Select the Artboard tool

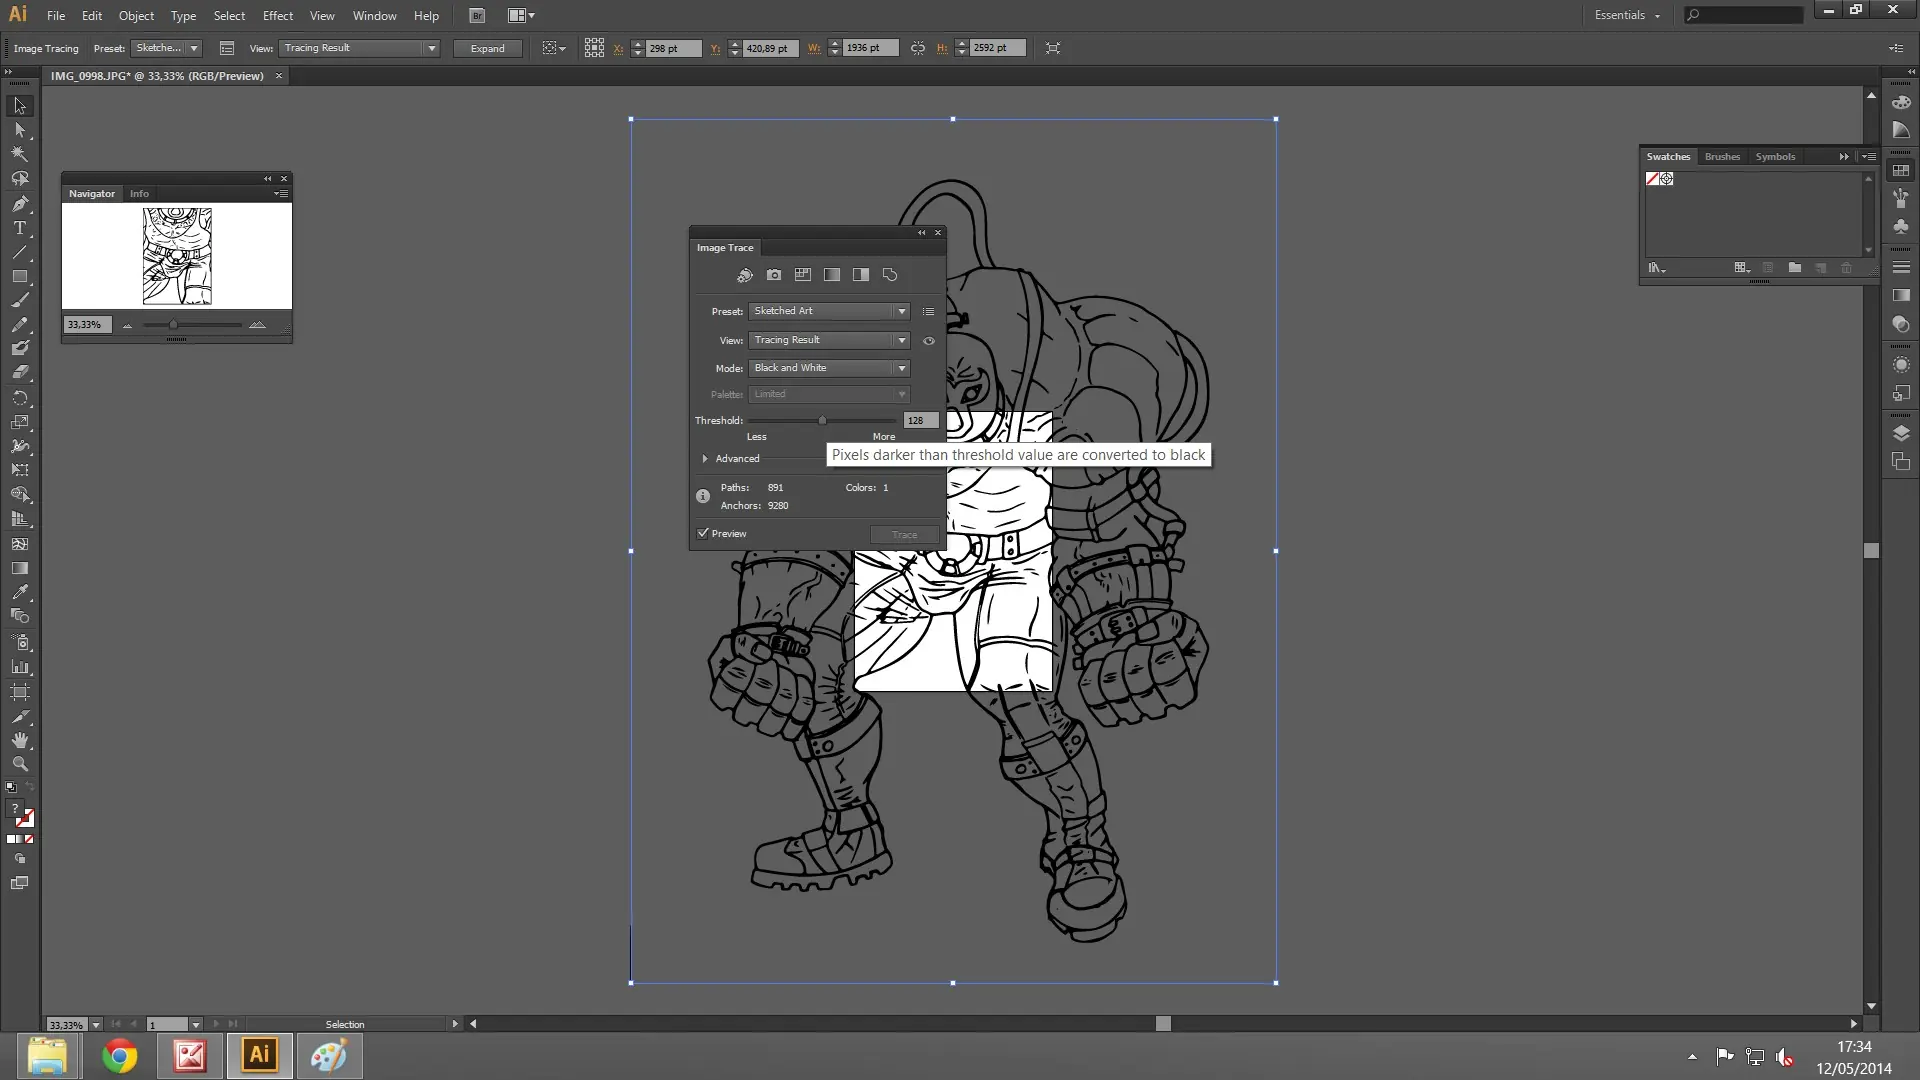(20, 692)
